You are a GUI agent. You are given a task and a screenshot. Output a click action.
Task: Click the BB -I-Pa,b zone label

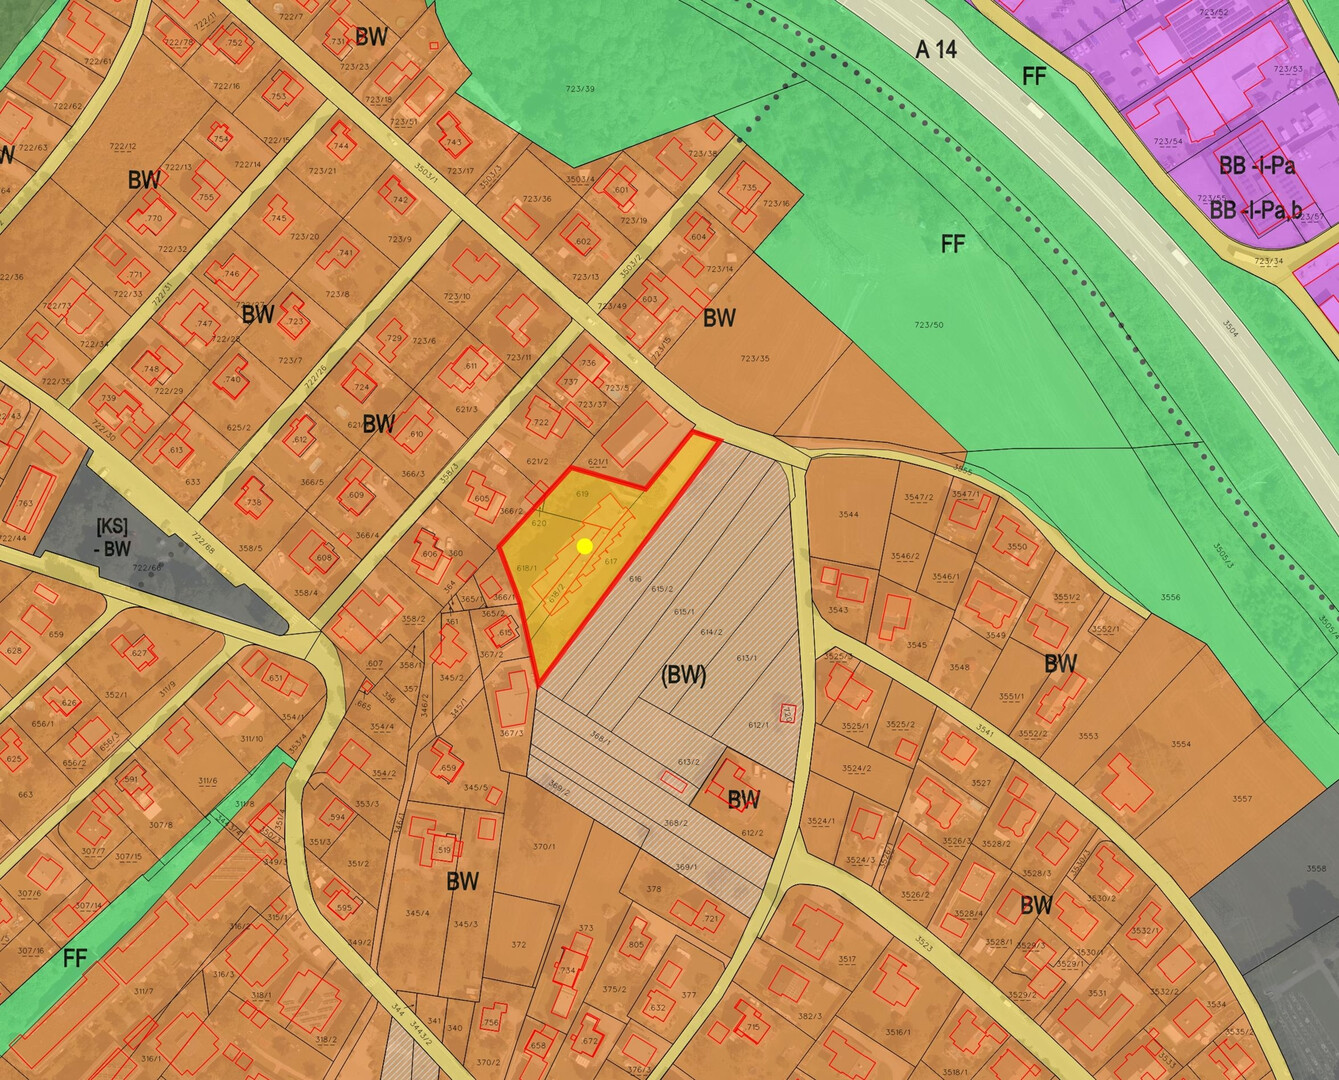click(x=1256, y=211)
